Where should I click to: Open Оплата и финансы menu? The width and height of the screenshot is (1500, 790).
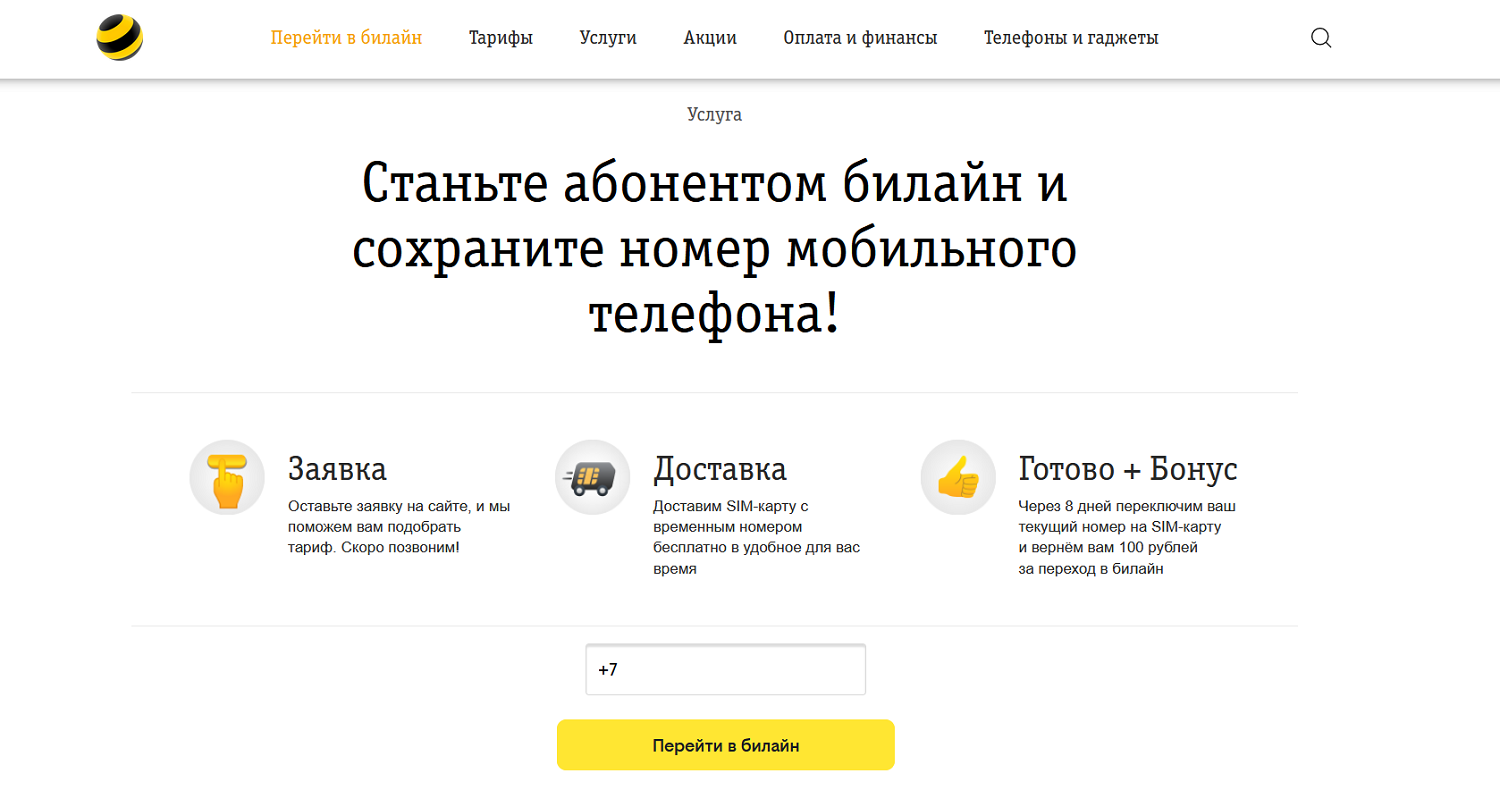point(860,38)
